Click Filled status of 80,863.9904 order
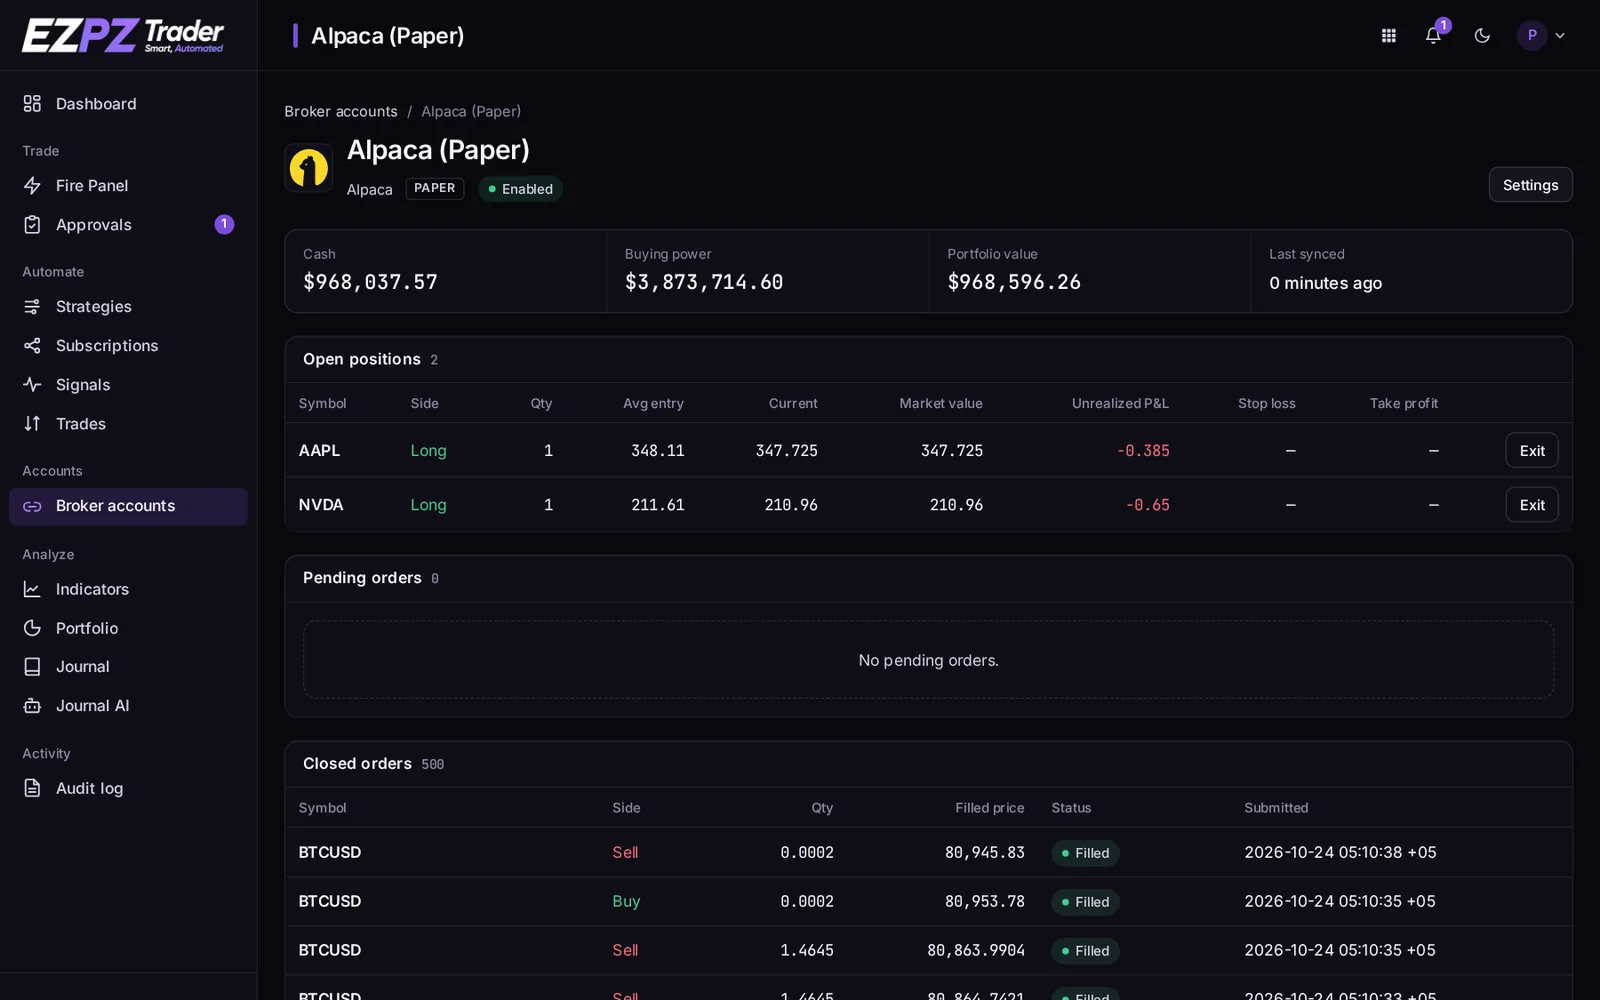 1085,951
